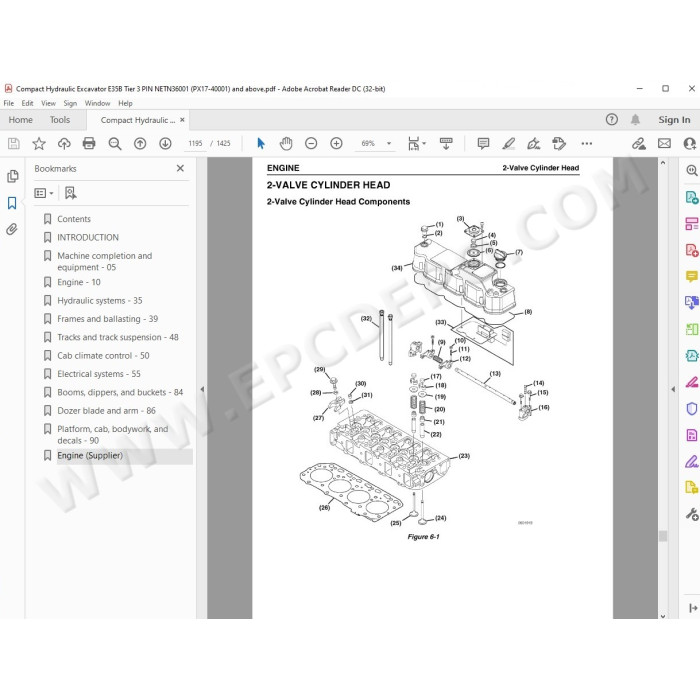Open the Window menu
The image size is (700, 700).
[97, 103]
